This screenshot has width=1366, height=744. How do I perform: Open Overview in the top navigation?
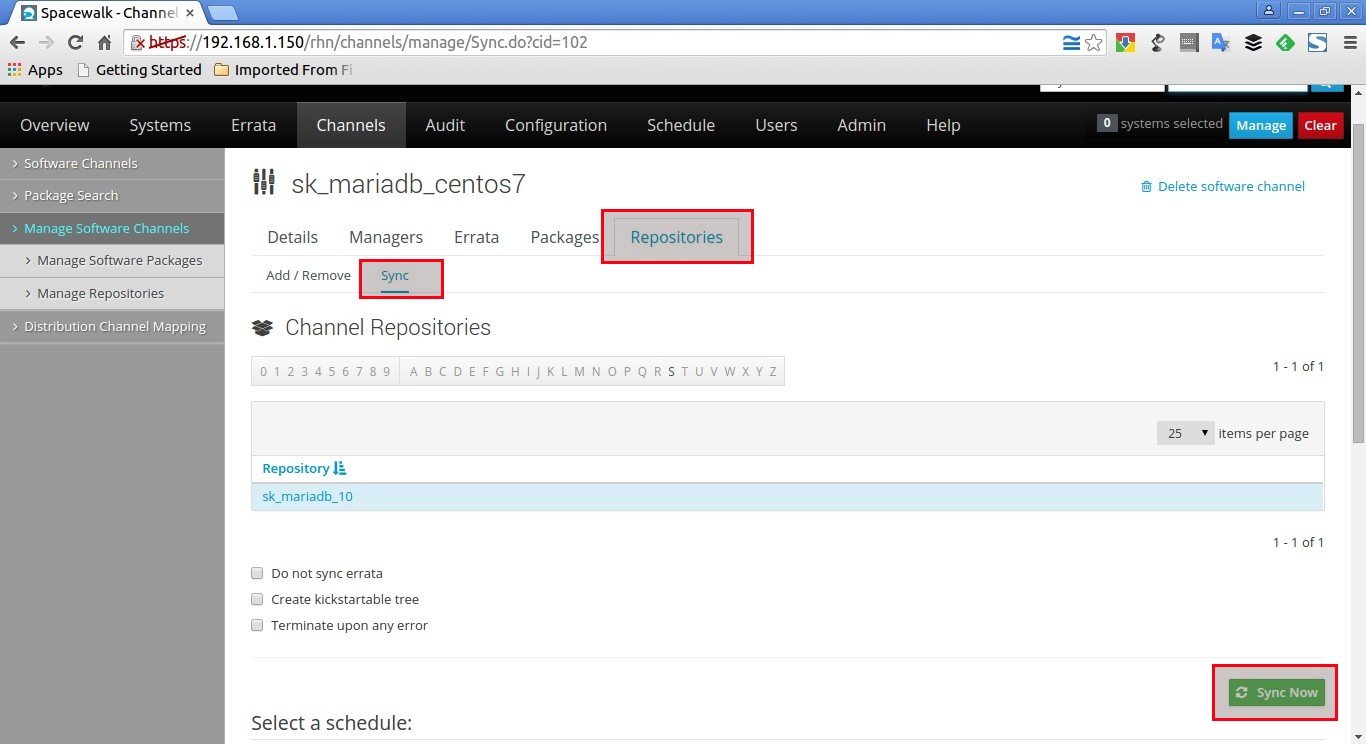tap(55, 125)
